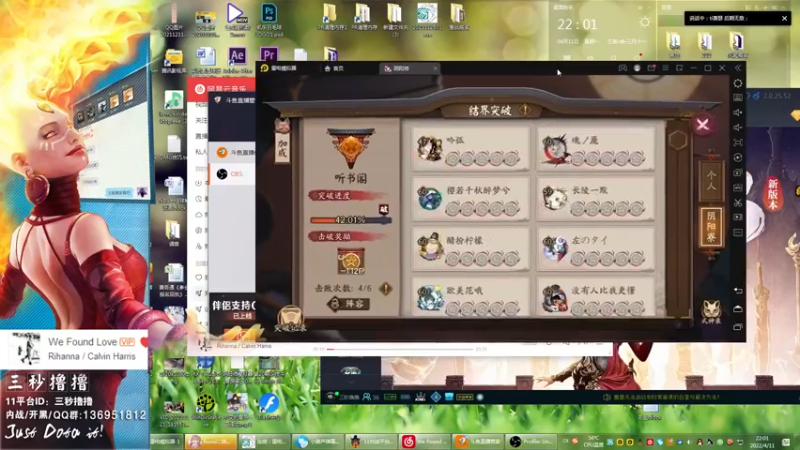Open Adobe After Effects desktop shortcut
800x450 pixels.
237,60
